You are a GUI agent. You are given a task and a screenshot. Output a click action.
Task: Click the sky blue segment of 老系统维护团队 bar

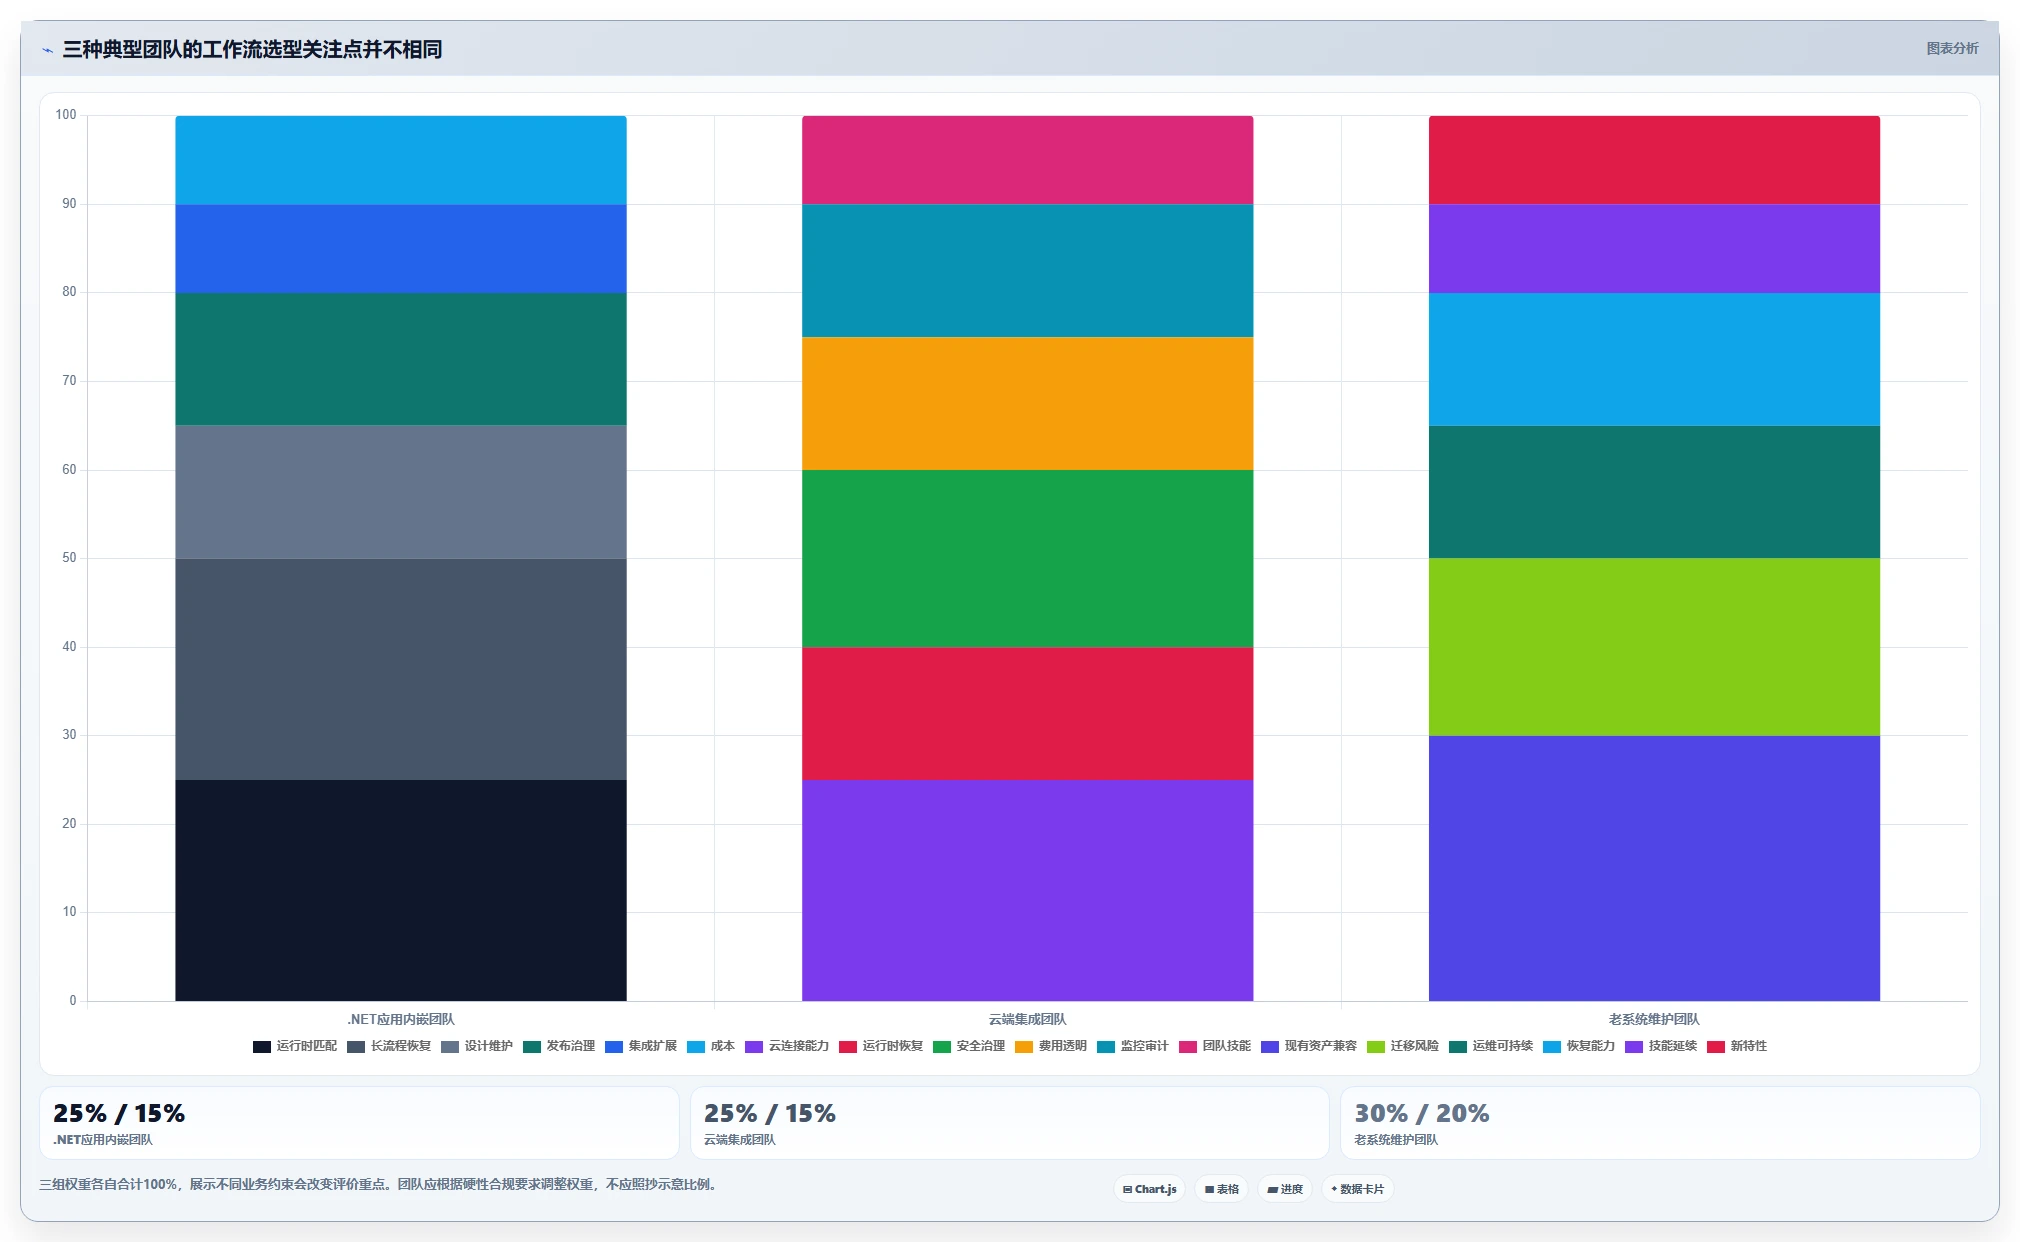[x=1654, y=359]
